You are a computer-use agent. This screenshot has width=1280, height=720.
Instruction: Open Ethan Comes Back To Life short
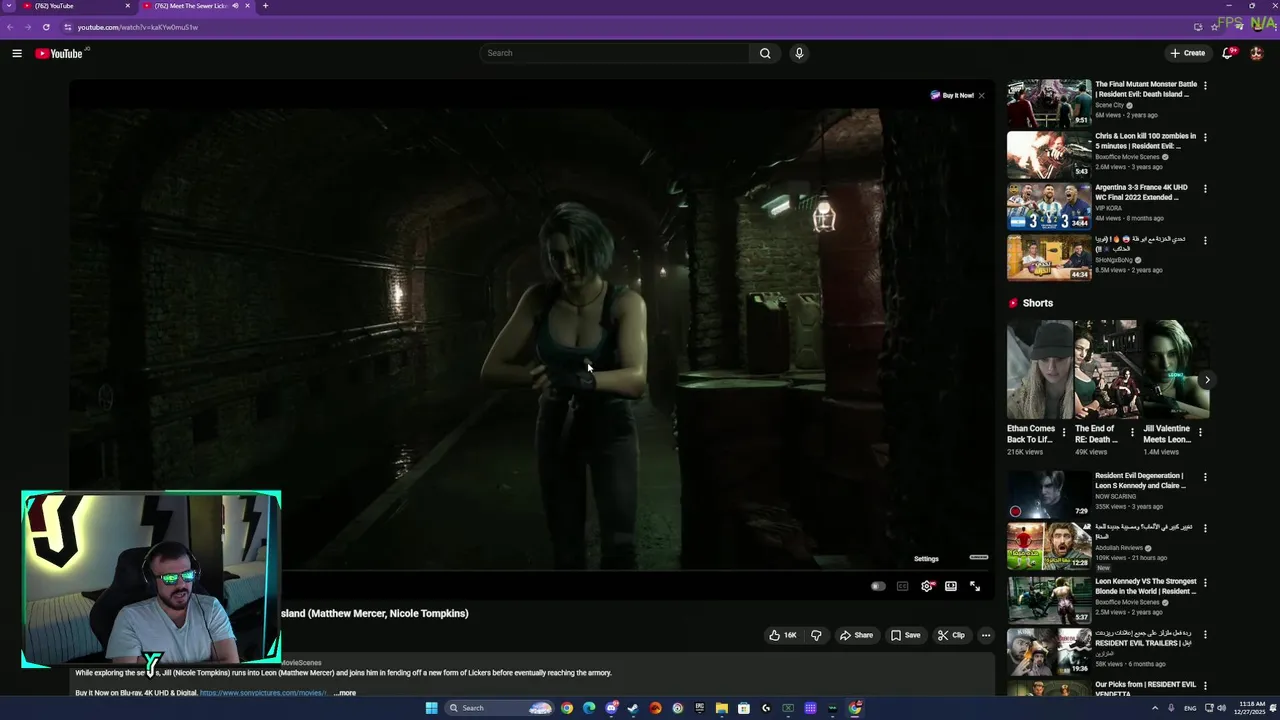pos(1039,370)
